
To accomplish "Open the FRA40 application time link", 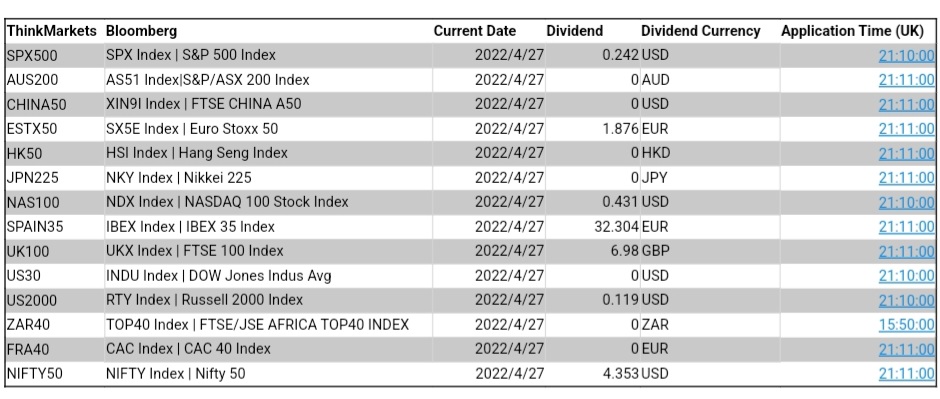I will [x=906, y=349].
